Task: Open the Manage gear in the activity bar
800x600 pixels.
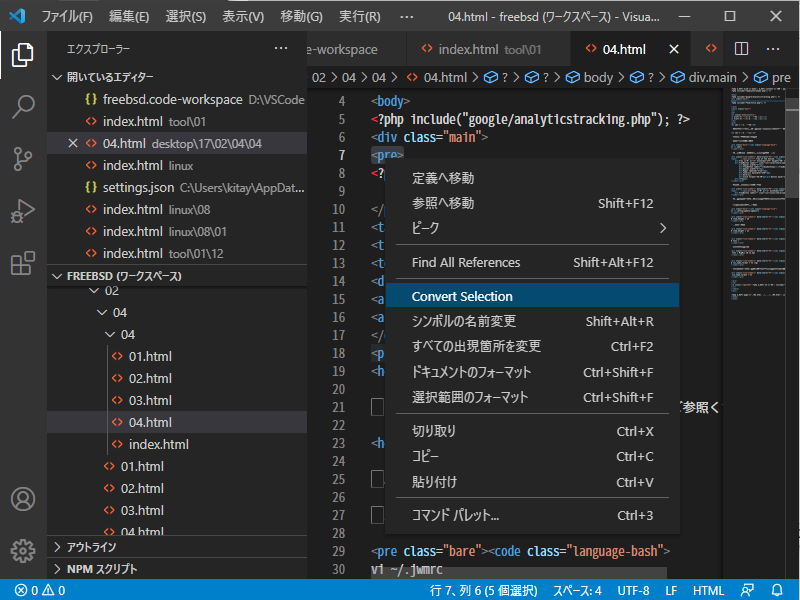Action: pyautogui.click(x=23, y=551)
